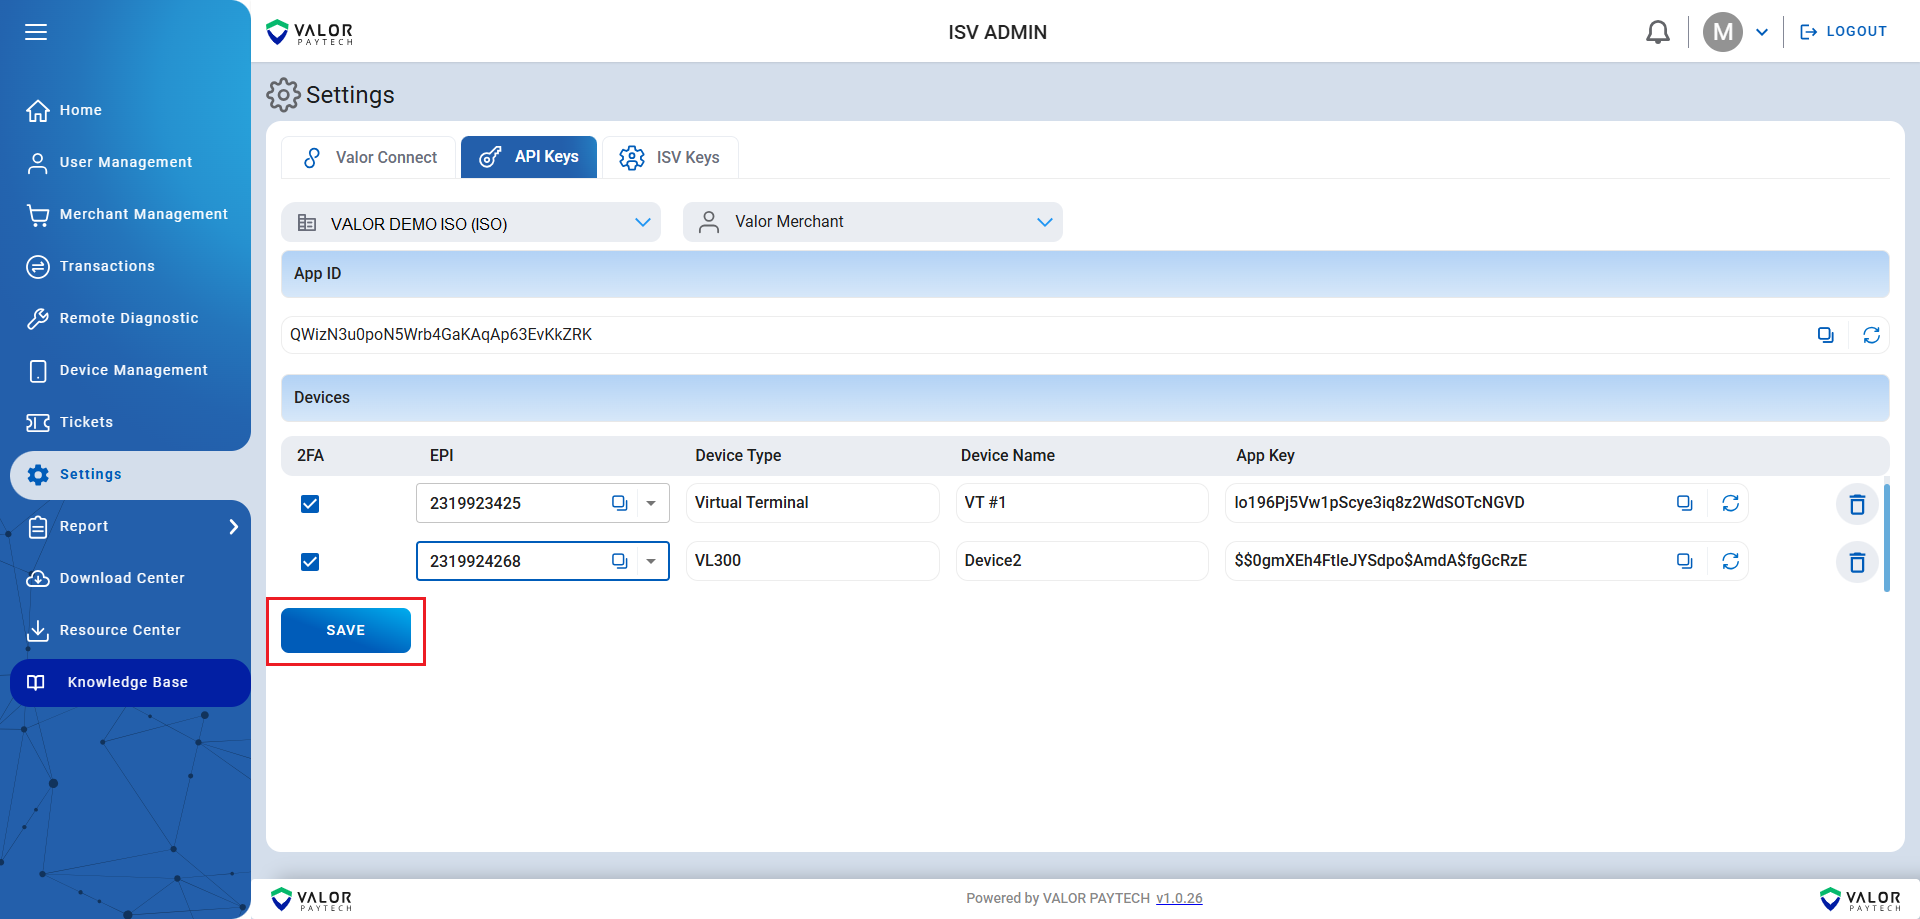This screenshot has width=1920, height=919.
Task: Switch to the ISV Keys tab
Action: [670, 157]
